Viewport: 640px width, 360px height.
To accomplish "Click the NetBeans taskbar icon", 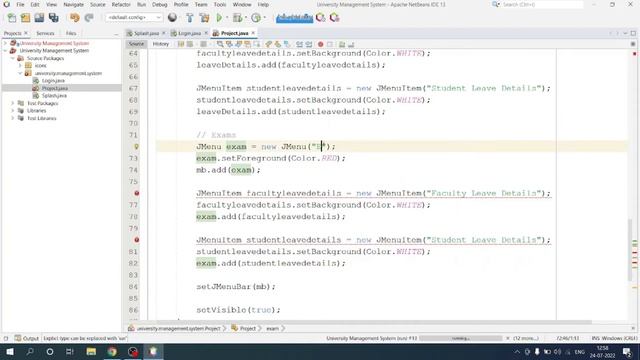I will click(153, 351).
